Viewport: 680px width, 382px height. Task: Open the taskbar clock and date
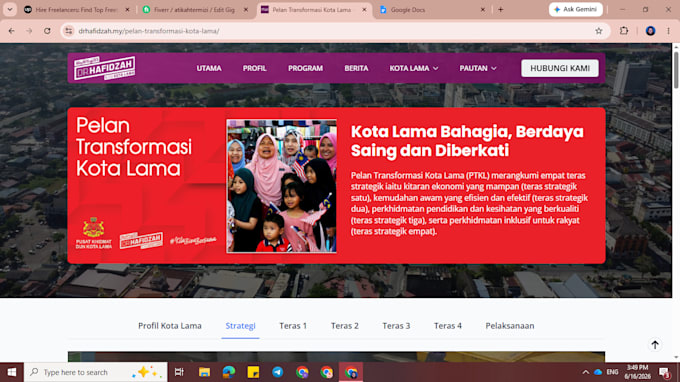click(637, 372)
